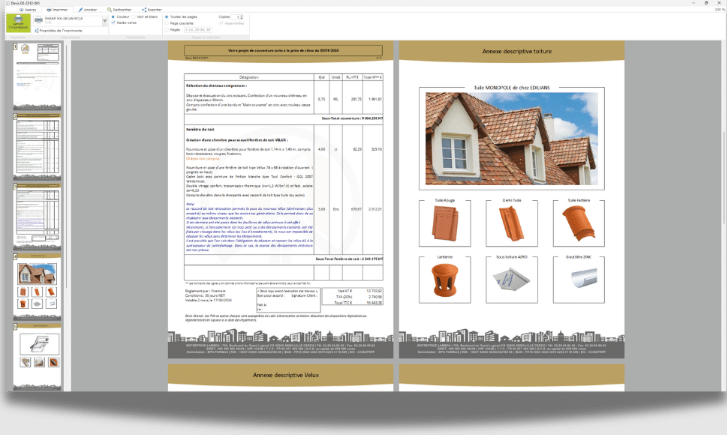Viewport: 727px width, 435px height.
Task: Open the printer selection dropdown
Action: pyautogui.click(x=103, y=19)
